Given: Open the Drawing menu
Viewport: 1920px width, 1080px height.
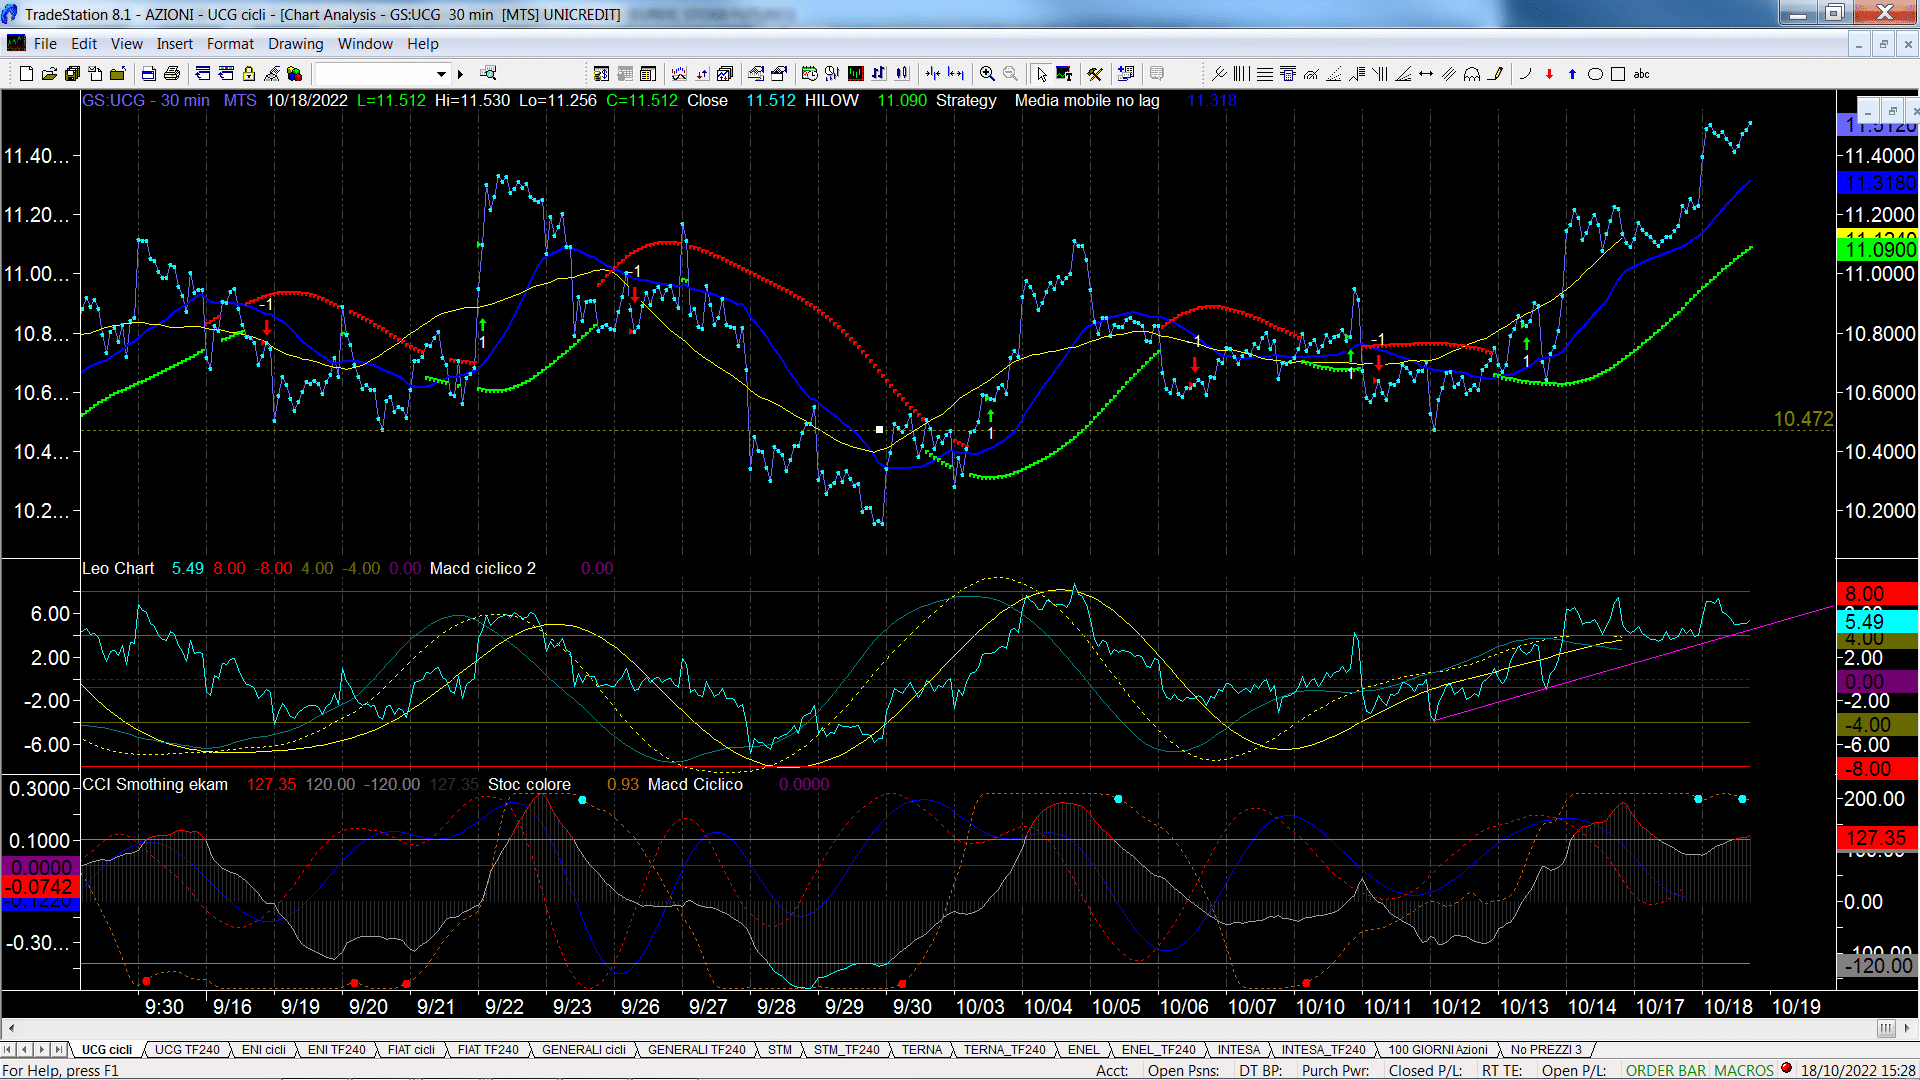Looking at the screenshot, I should (296, 44).
